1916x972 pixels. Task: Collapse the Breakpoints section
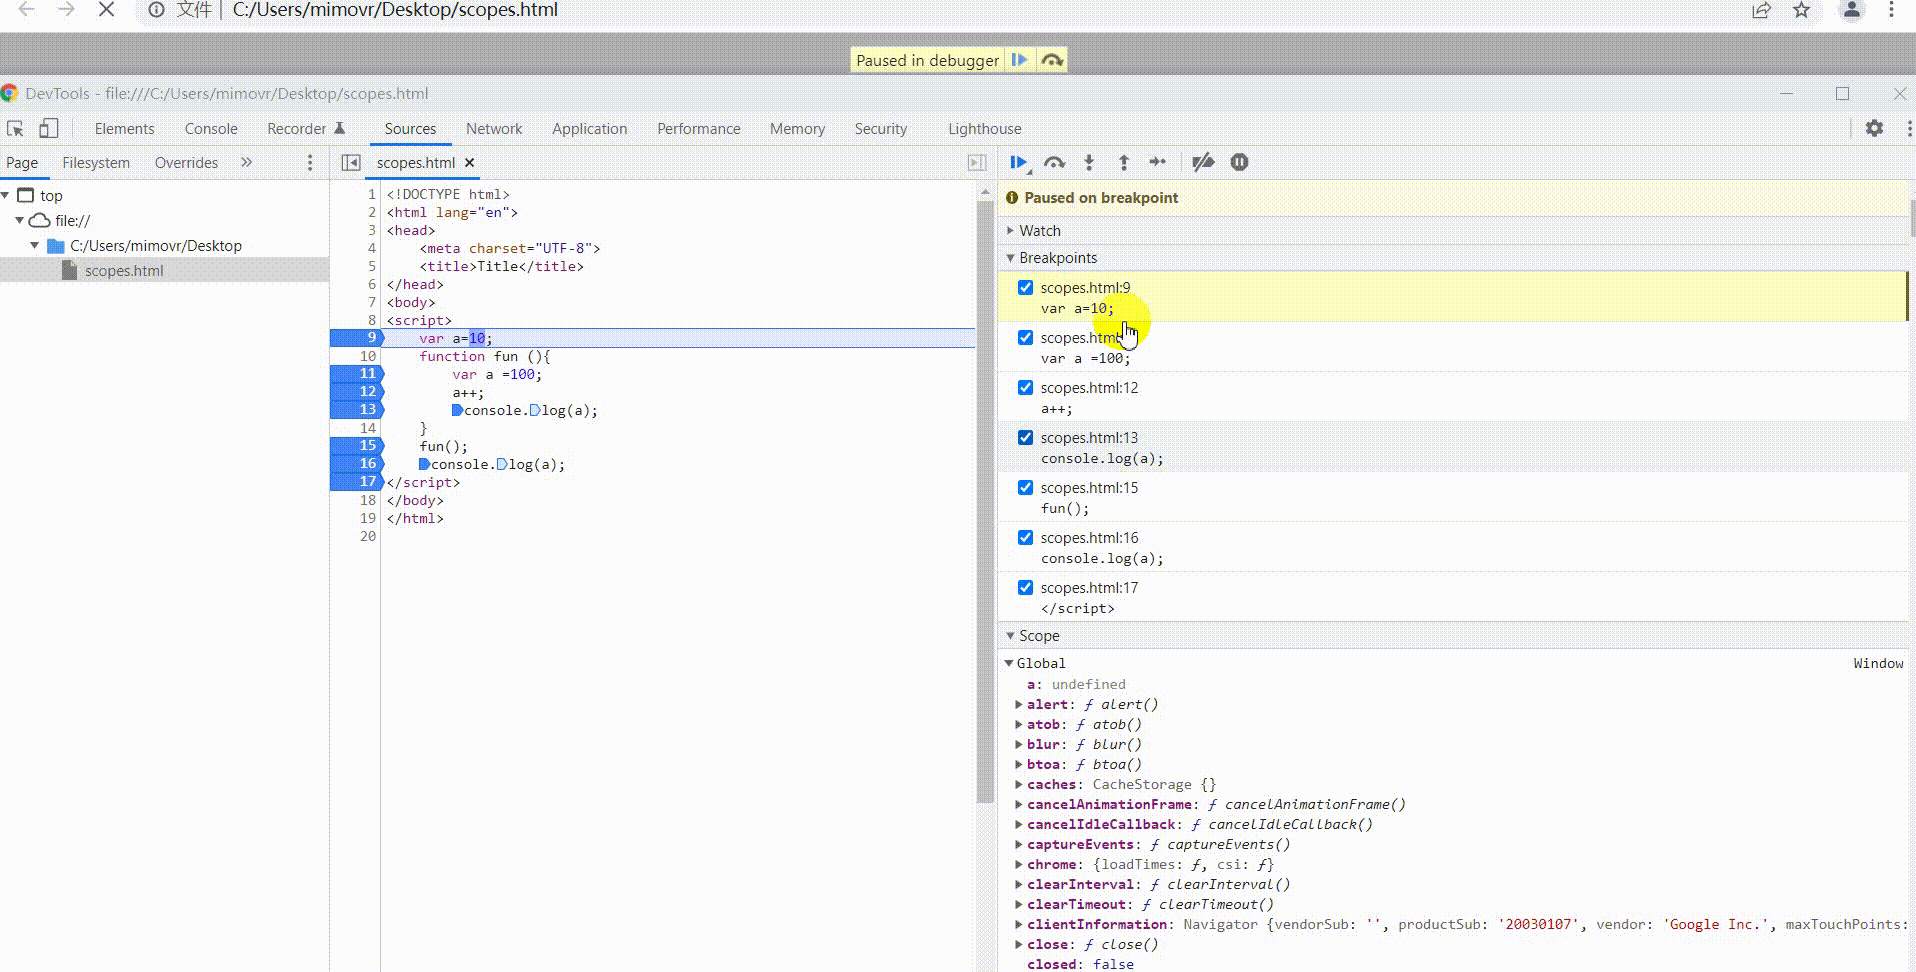click(1010, 257)
